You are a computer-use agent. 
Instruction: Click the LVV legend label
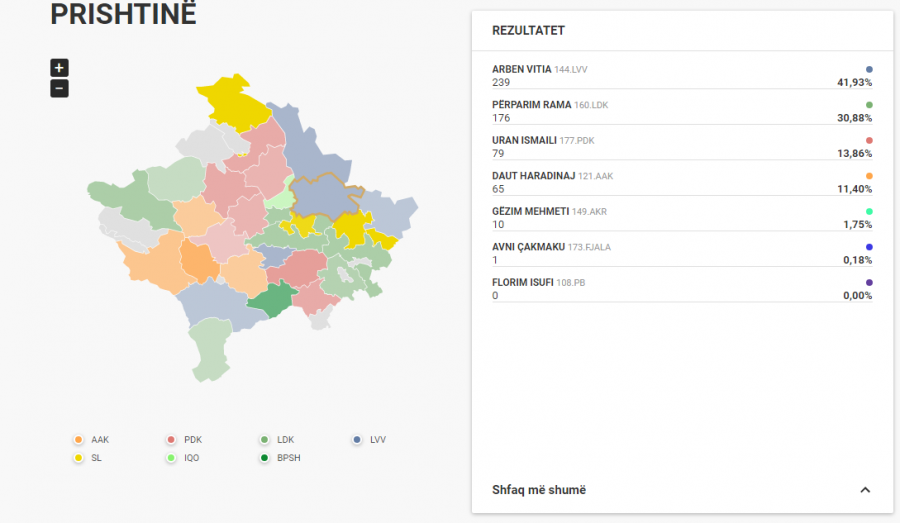point(378,440)
